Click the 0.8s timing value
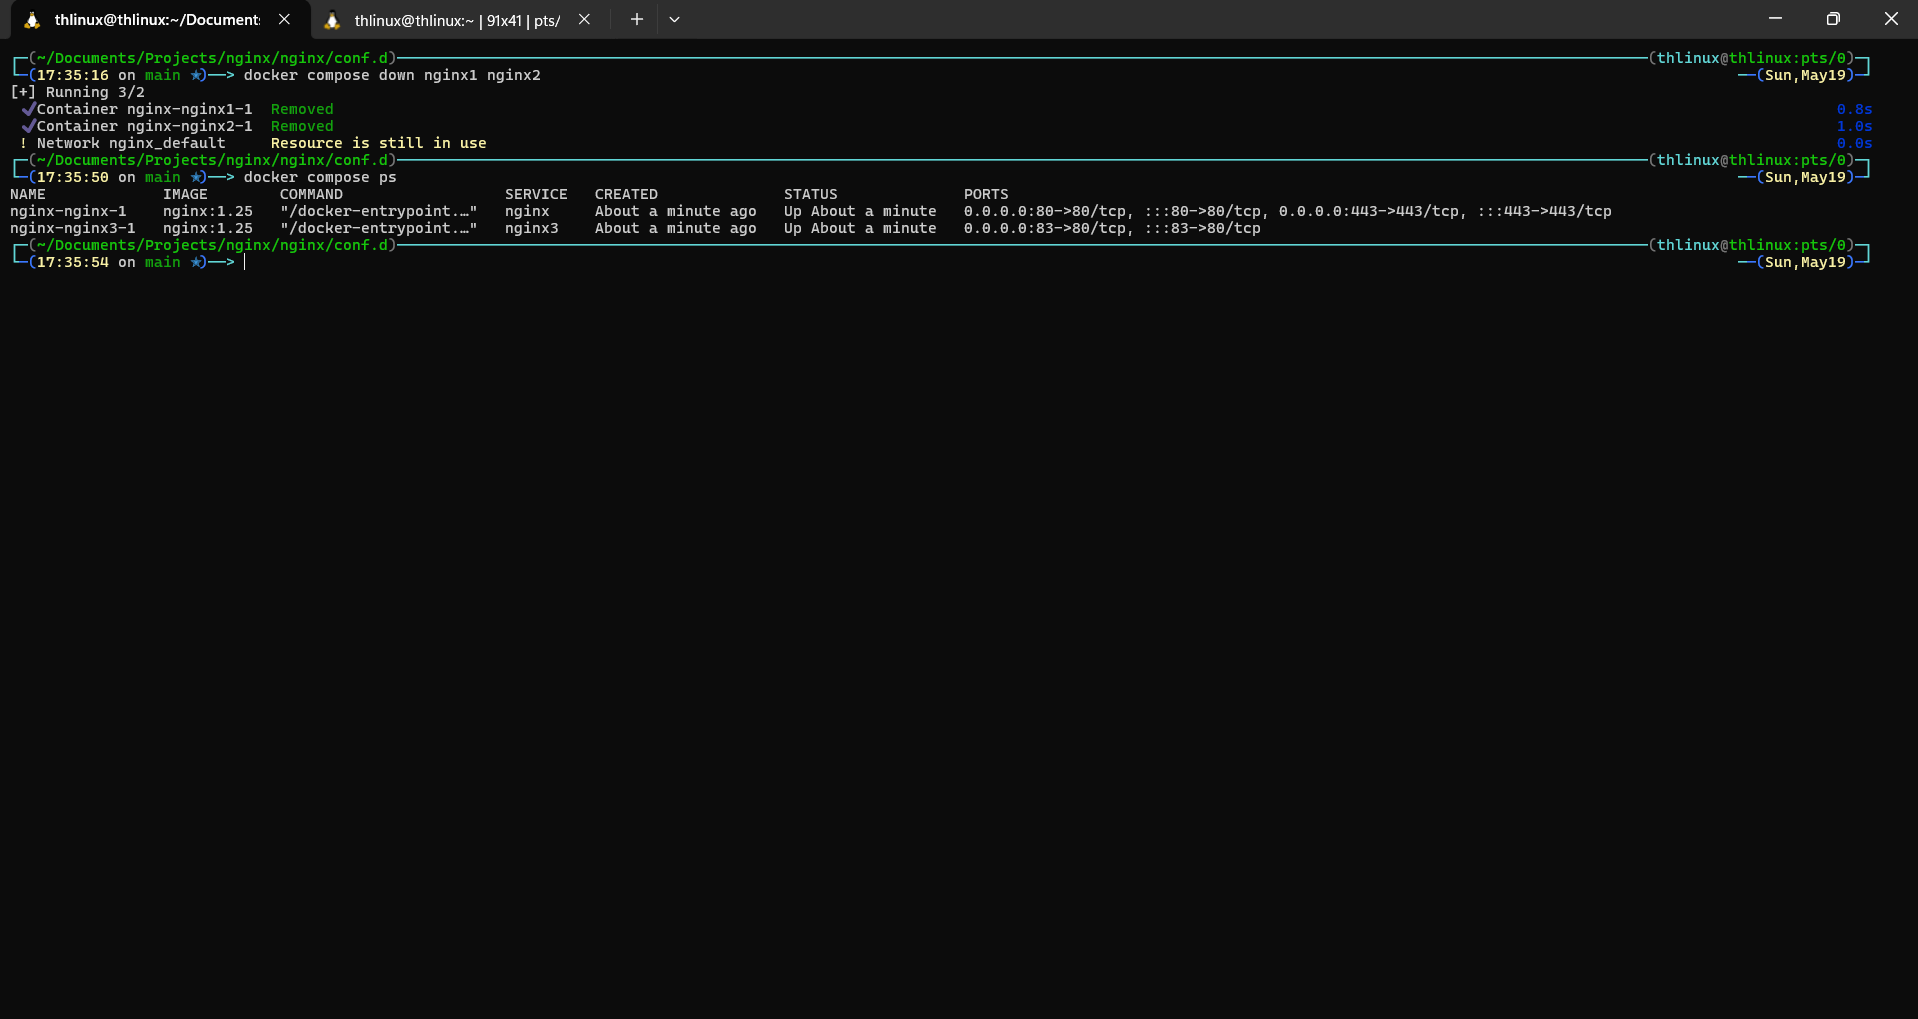 pos(1854,109)
